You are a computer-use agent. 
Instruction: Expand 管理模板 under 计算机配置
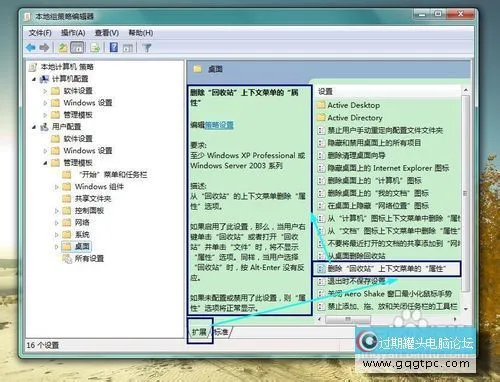coord(45,115)
